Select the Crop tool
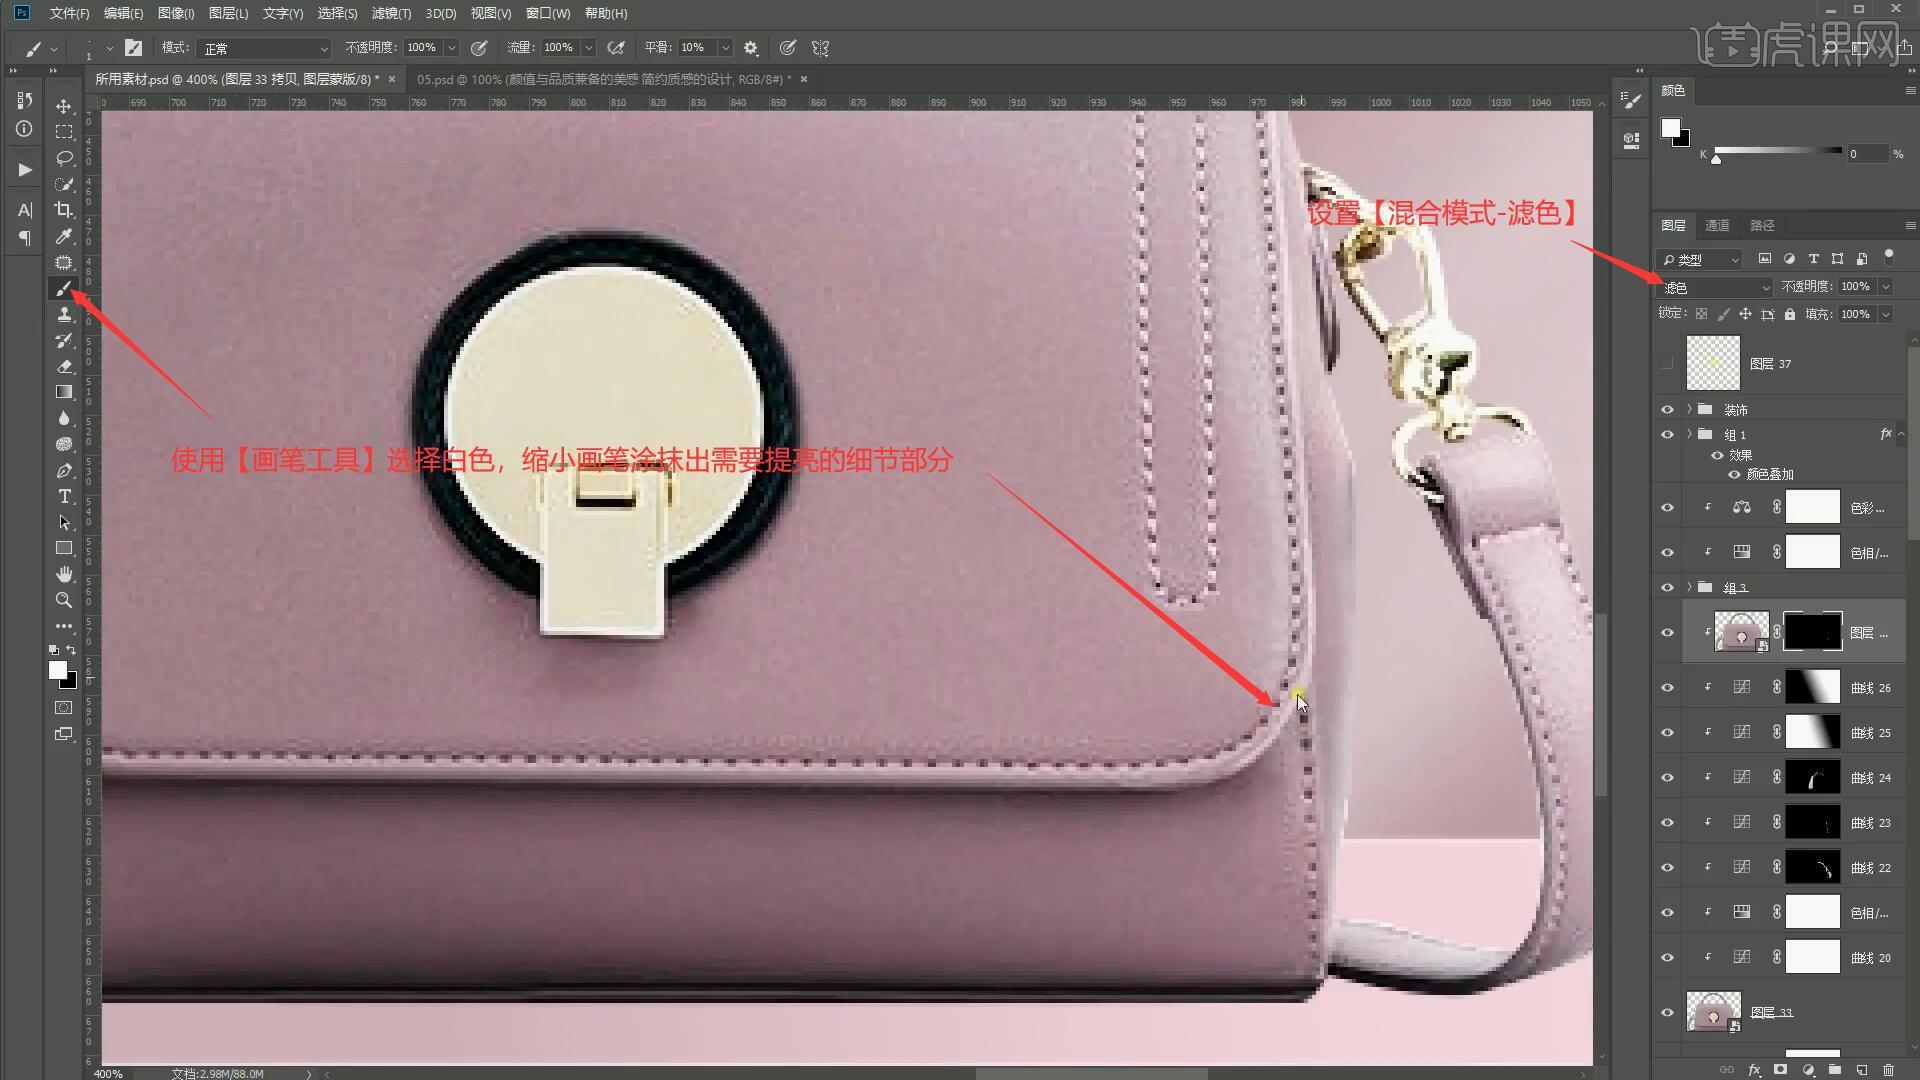The height and width of the screenshot is (1080, 1920). pos(64,210)
